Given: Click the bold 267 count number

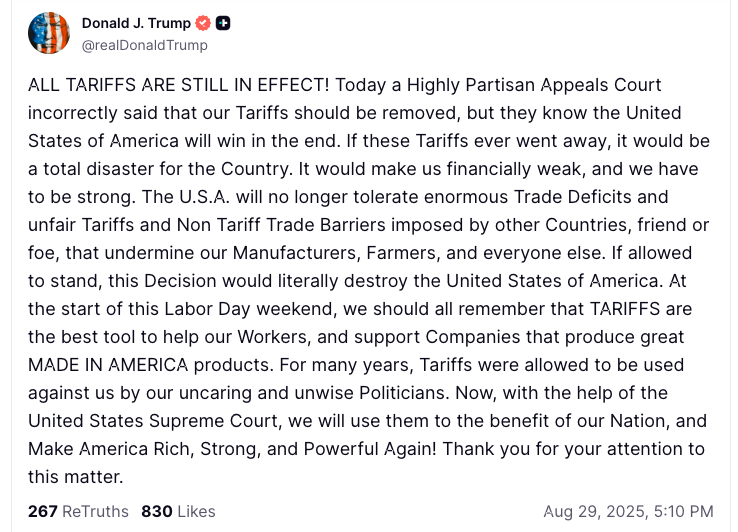Looking at the screenshot, I should tap(43, 511).
